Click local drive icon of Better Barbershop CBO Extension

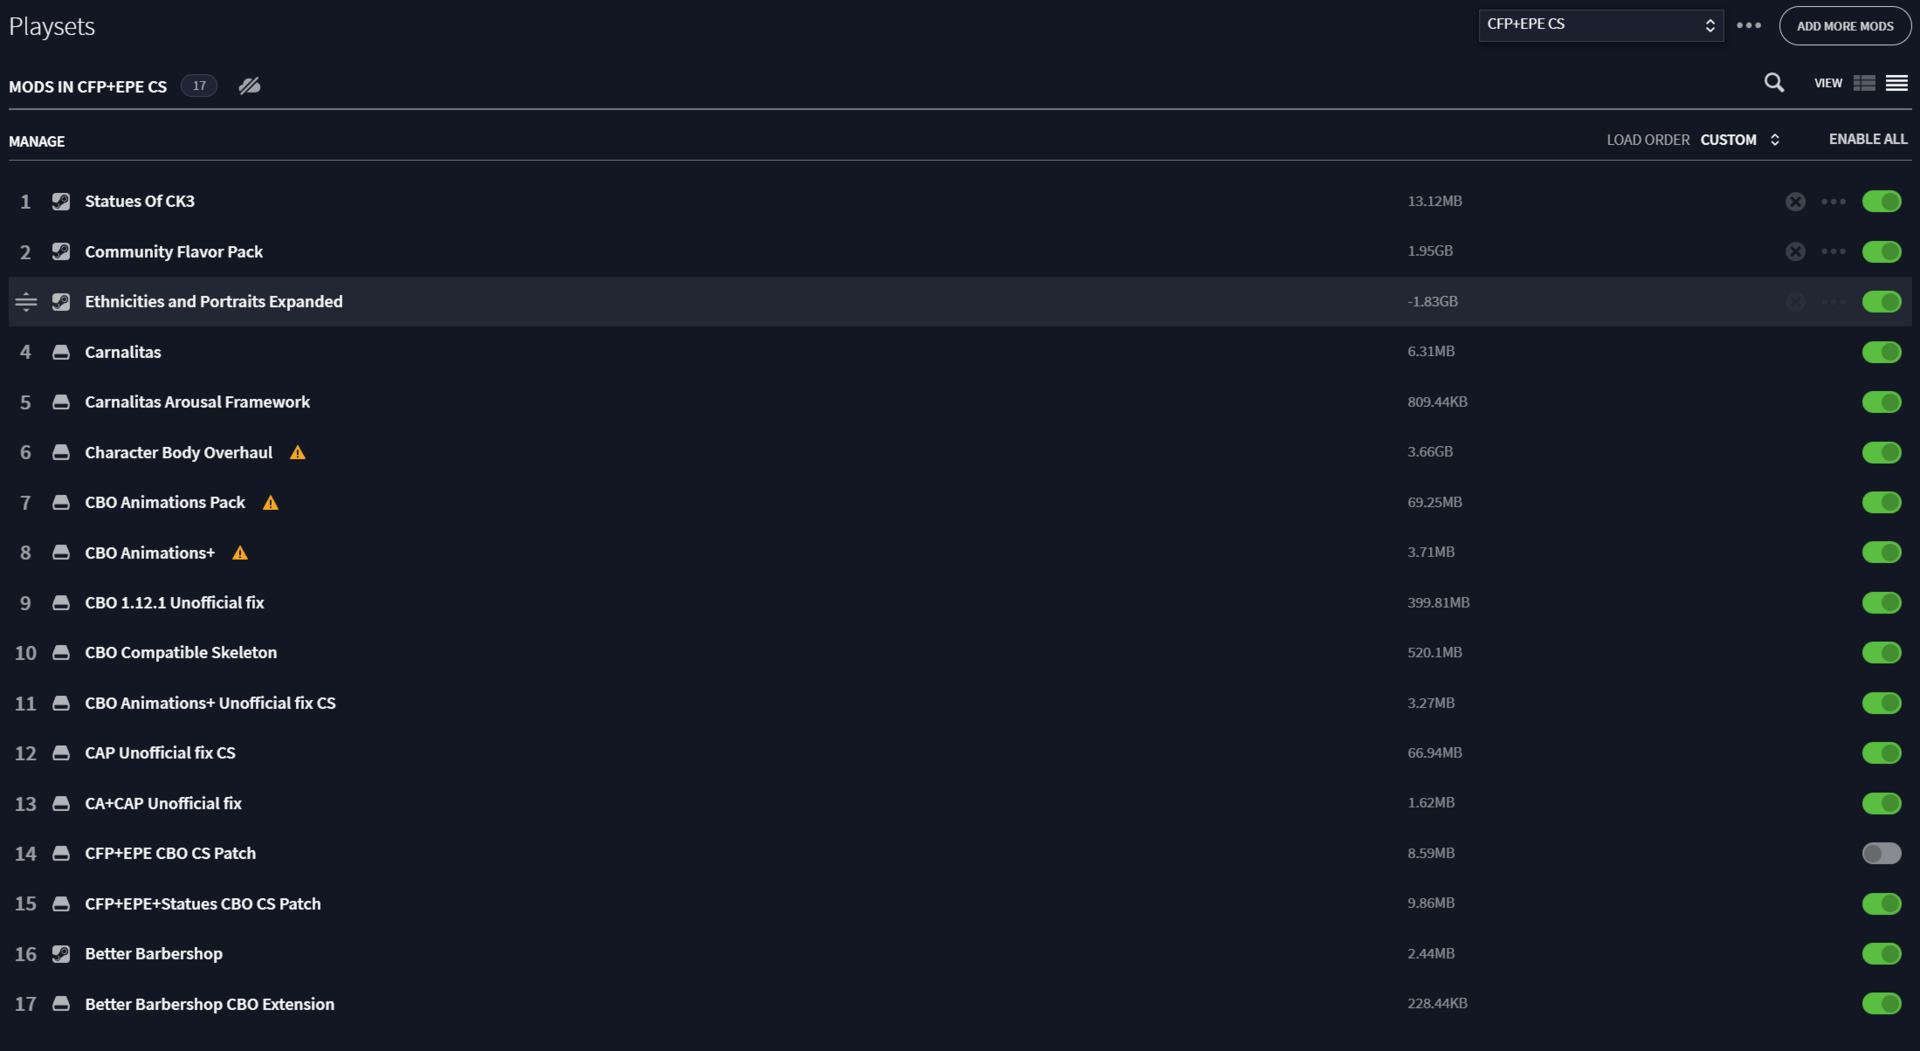[x=61, y=1004]
